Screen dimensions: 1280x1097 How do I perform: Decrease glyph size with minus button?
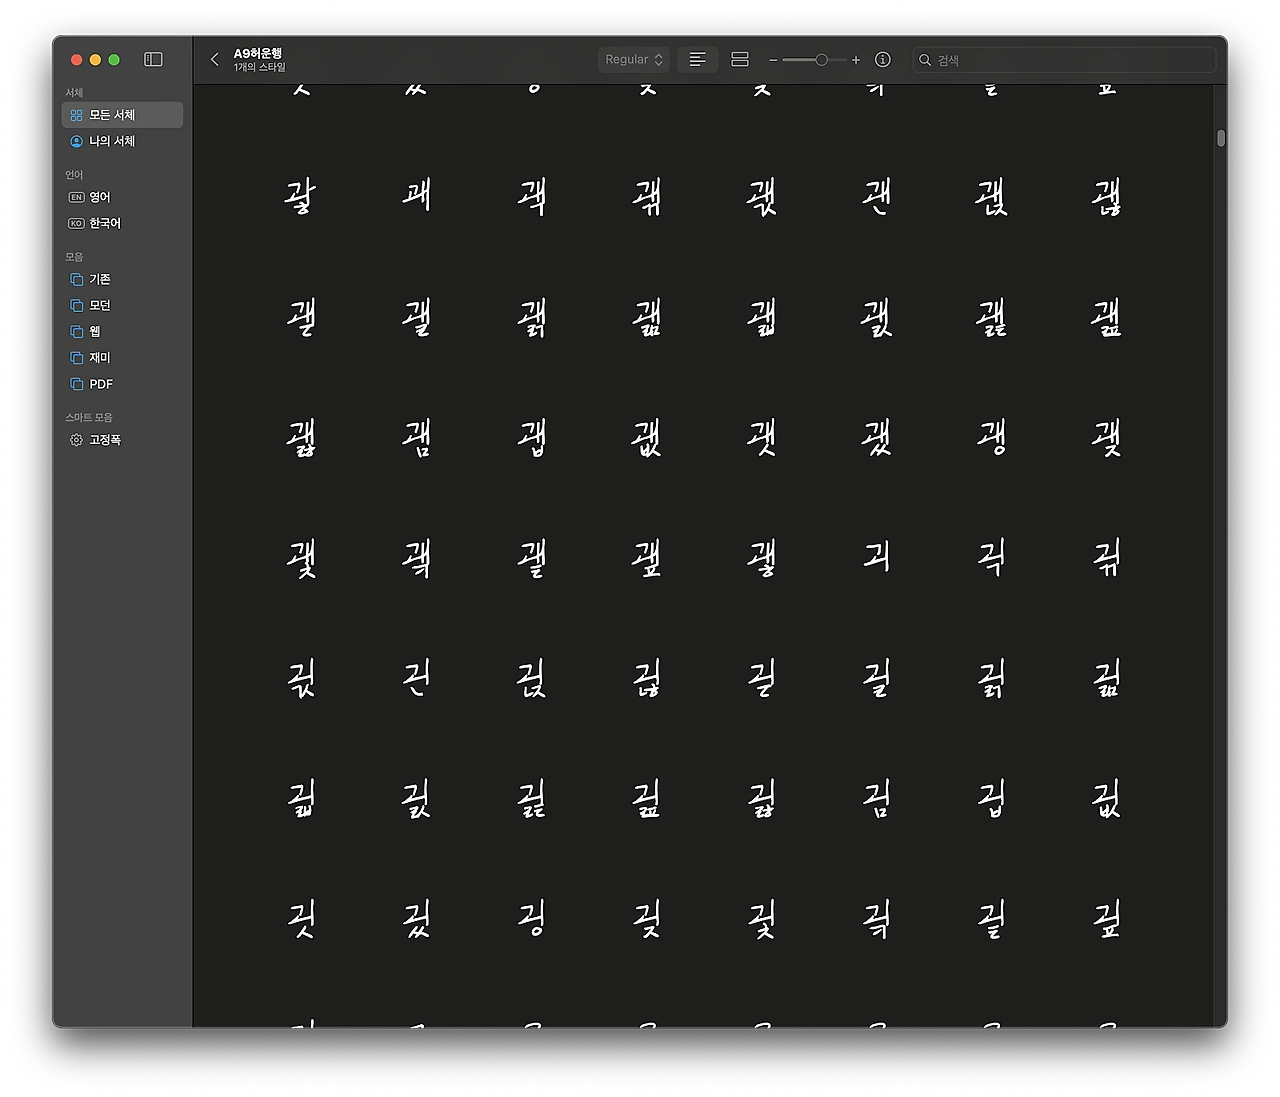pos(773,60)
